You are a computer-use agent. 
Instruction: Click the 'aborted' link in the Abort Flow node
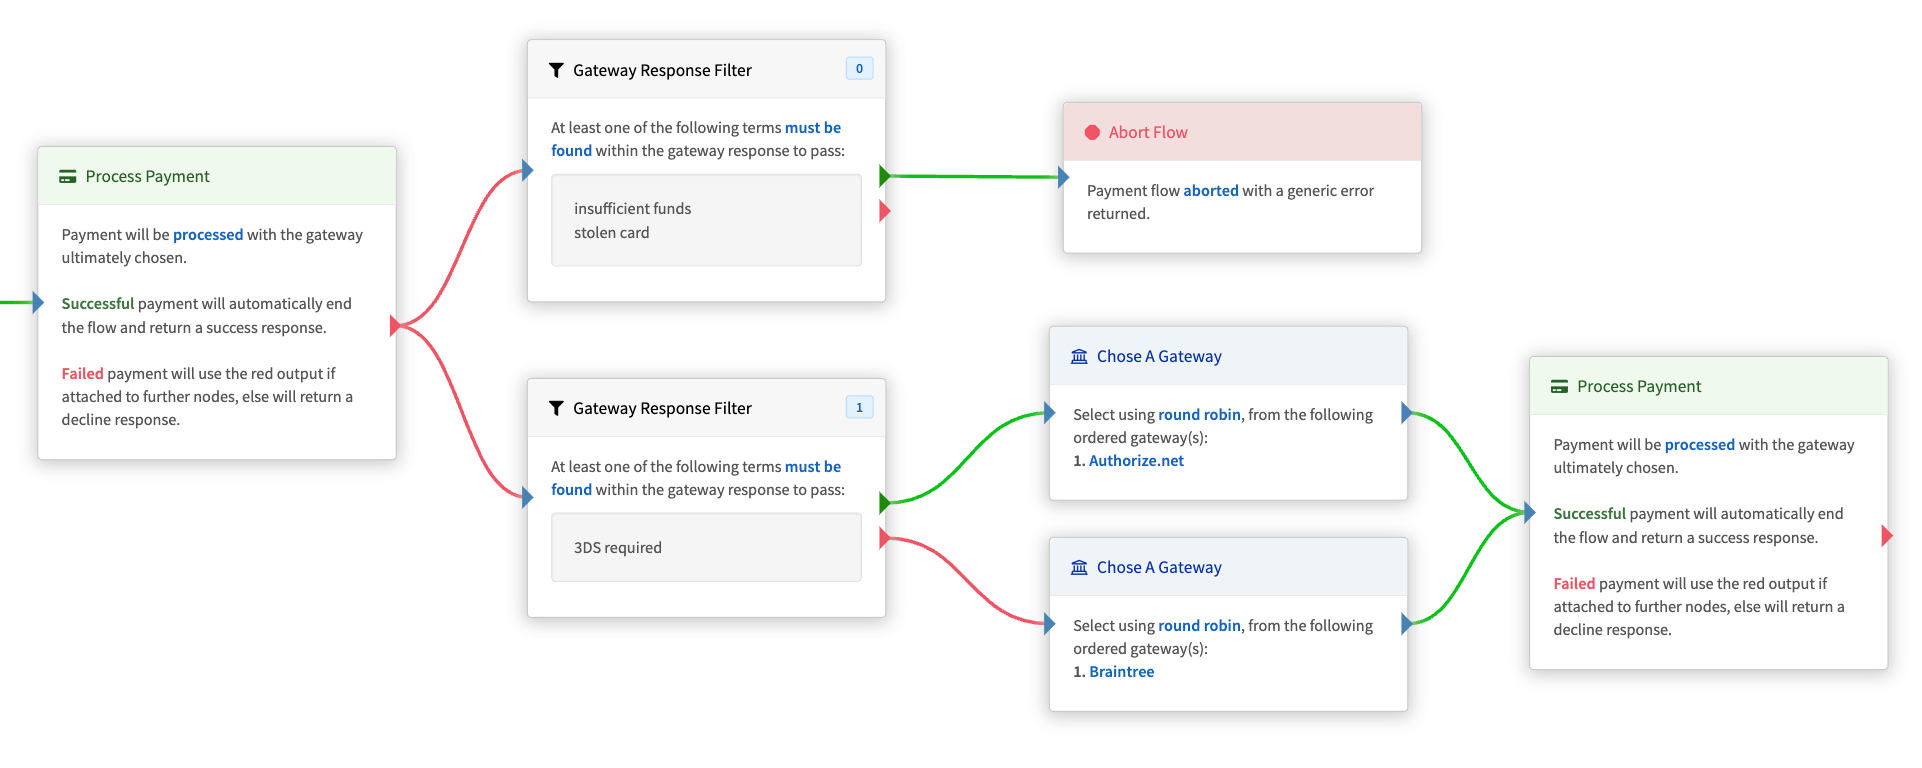click(1211, 191)
